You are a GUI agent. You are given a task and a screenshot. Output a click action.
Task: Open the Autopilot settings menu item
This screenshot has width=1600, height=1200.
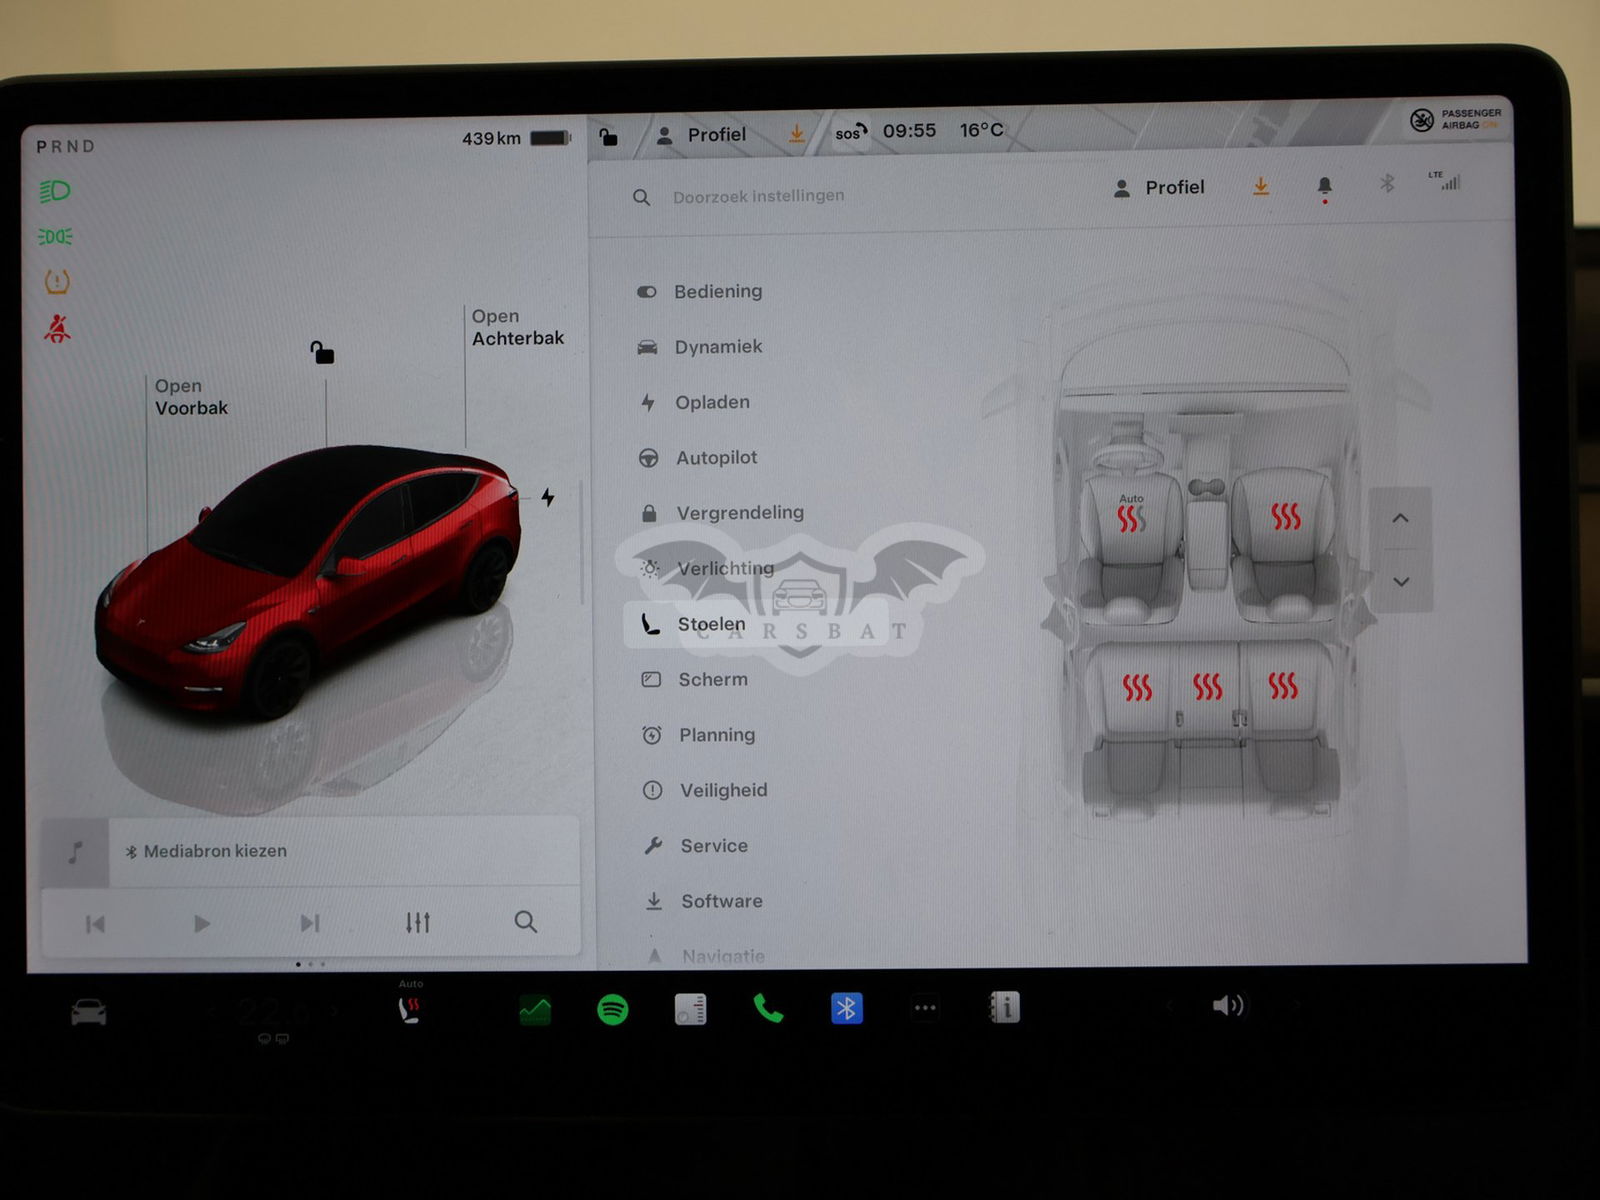tap(716, 457)
